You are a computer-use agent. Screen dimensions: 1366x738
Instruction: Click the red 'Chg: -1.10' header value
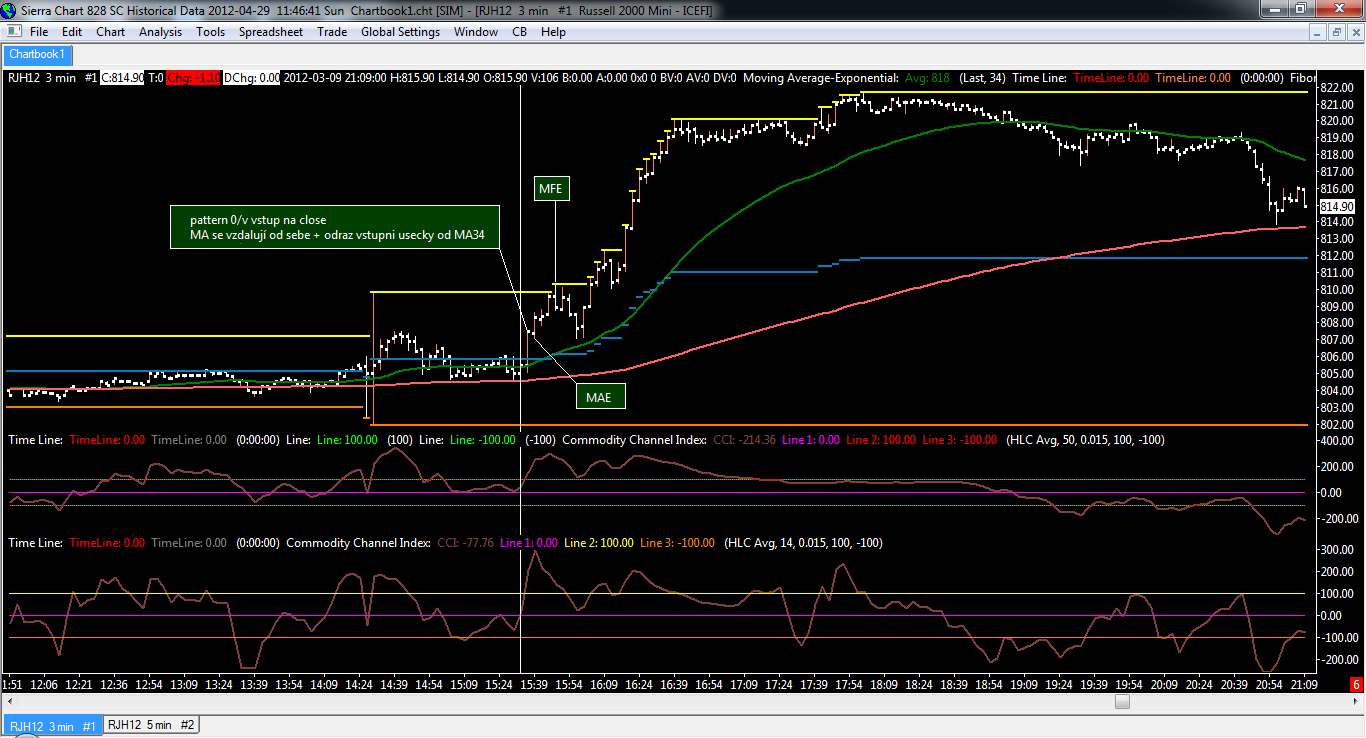point(194,77)
